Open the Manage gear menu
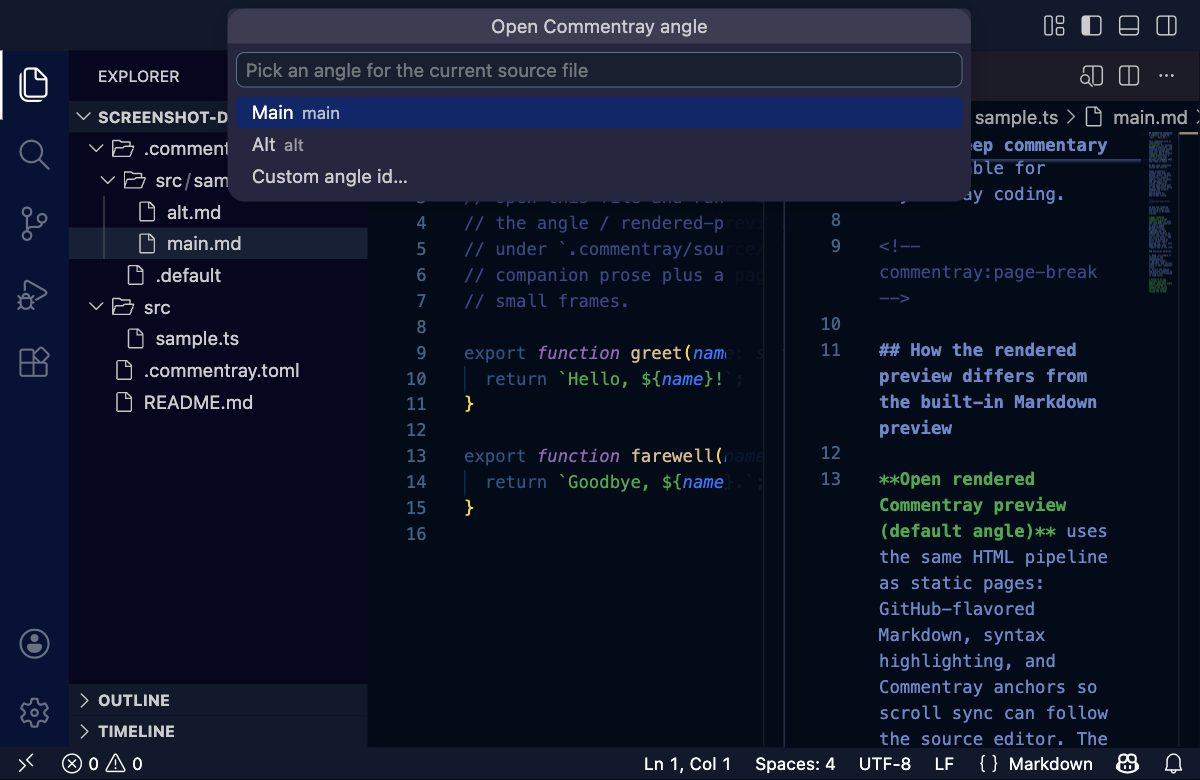This screenshot has height=780, width=1200. tap(34, 713)
